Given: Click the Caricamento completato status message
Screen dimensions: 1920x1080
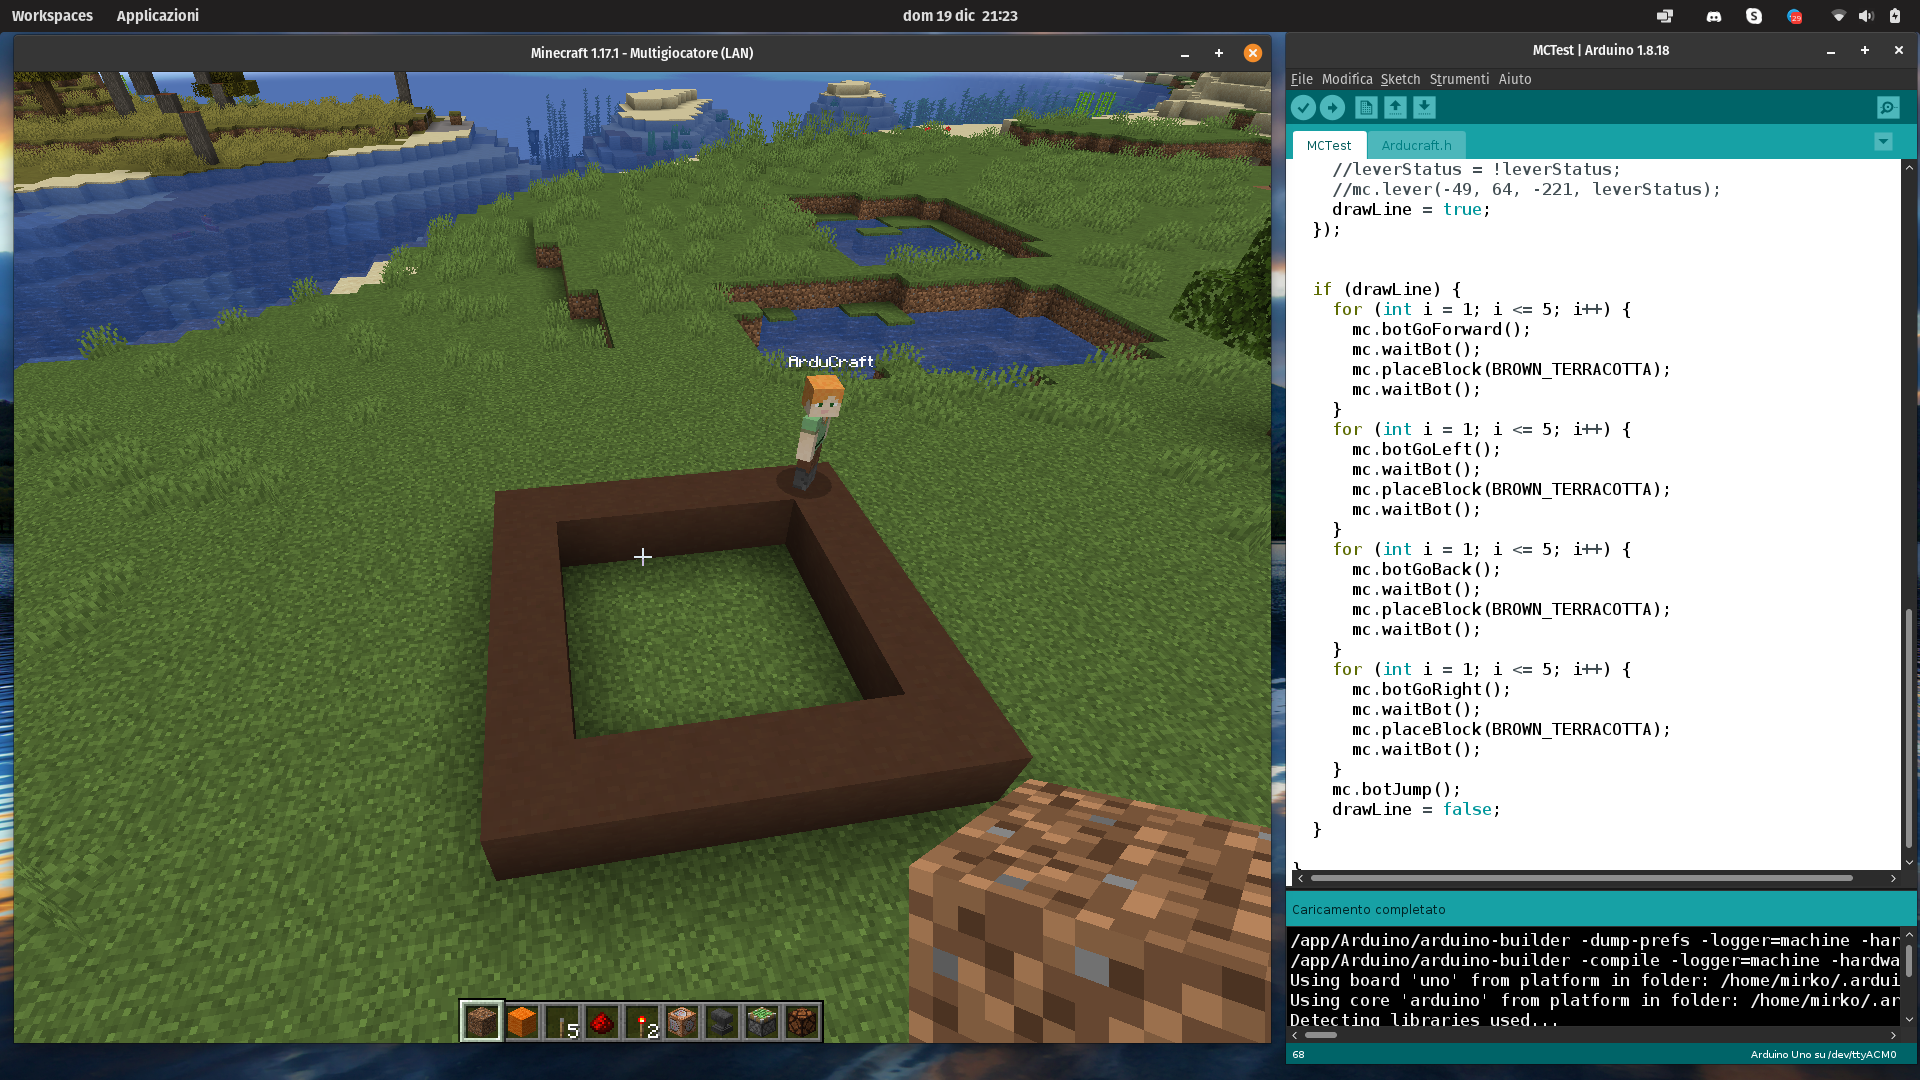Looking at the screenshot, I should click(1368, 909).
